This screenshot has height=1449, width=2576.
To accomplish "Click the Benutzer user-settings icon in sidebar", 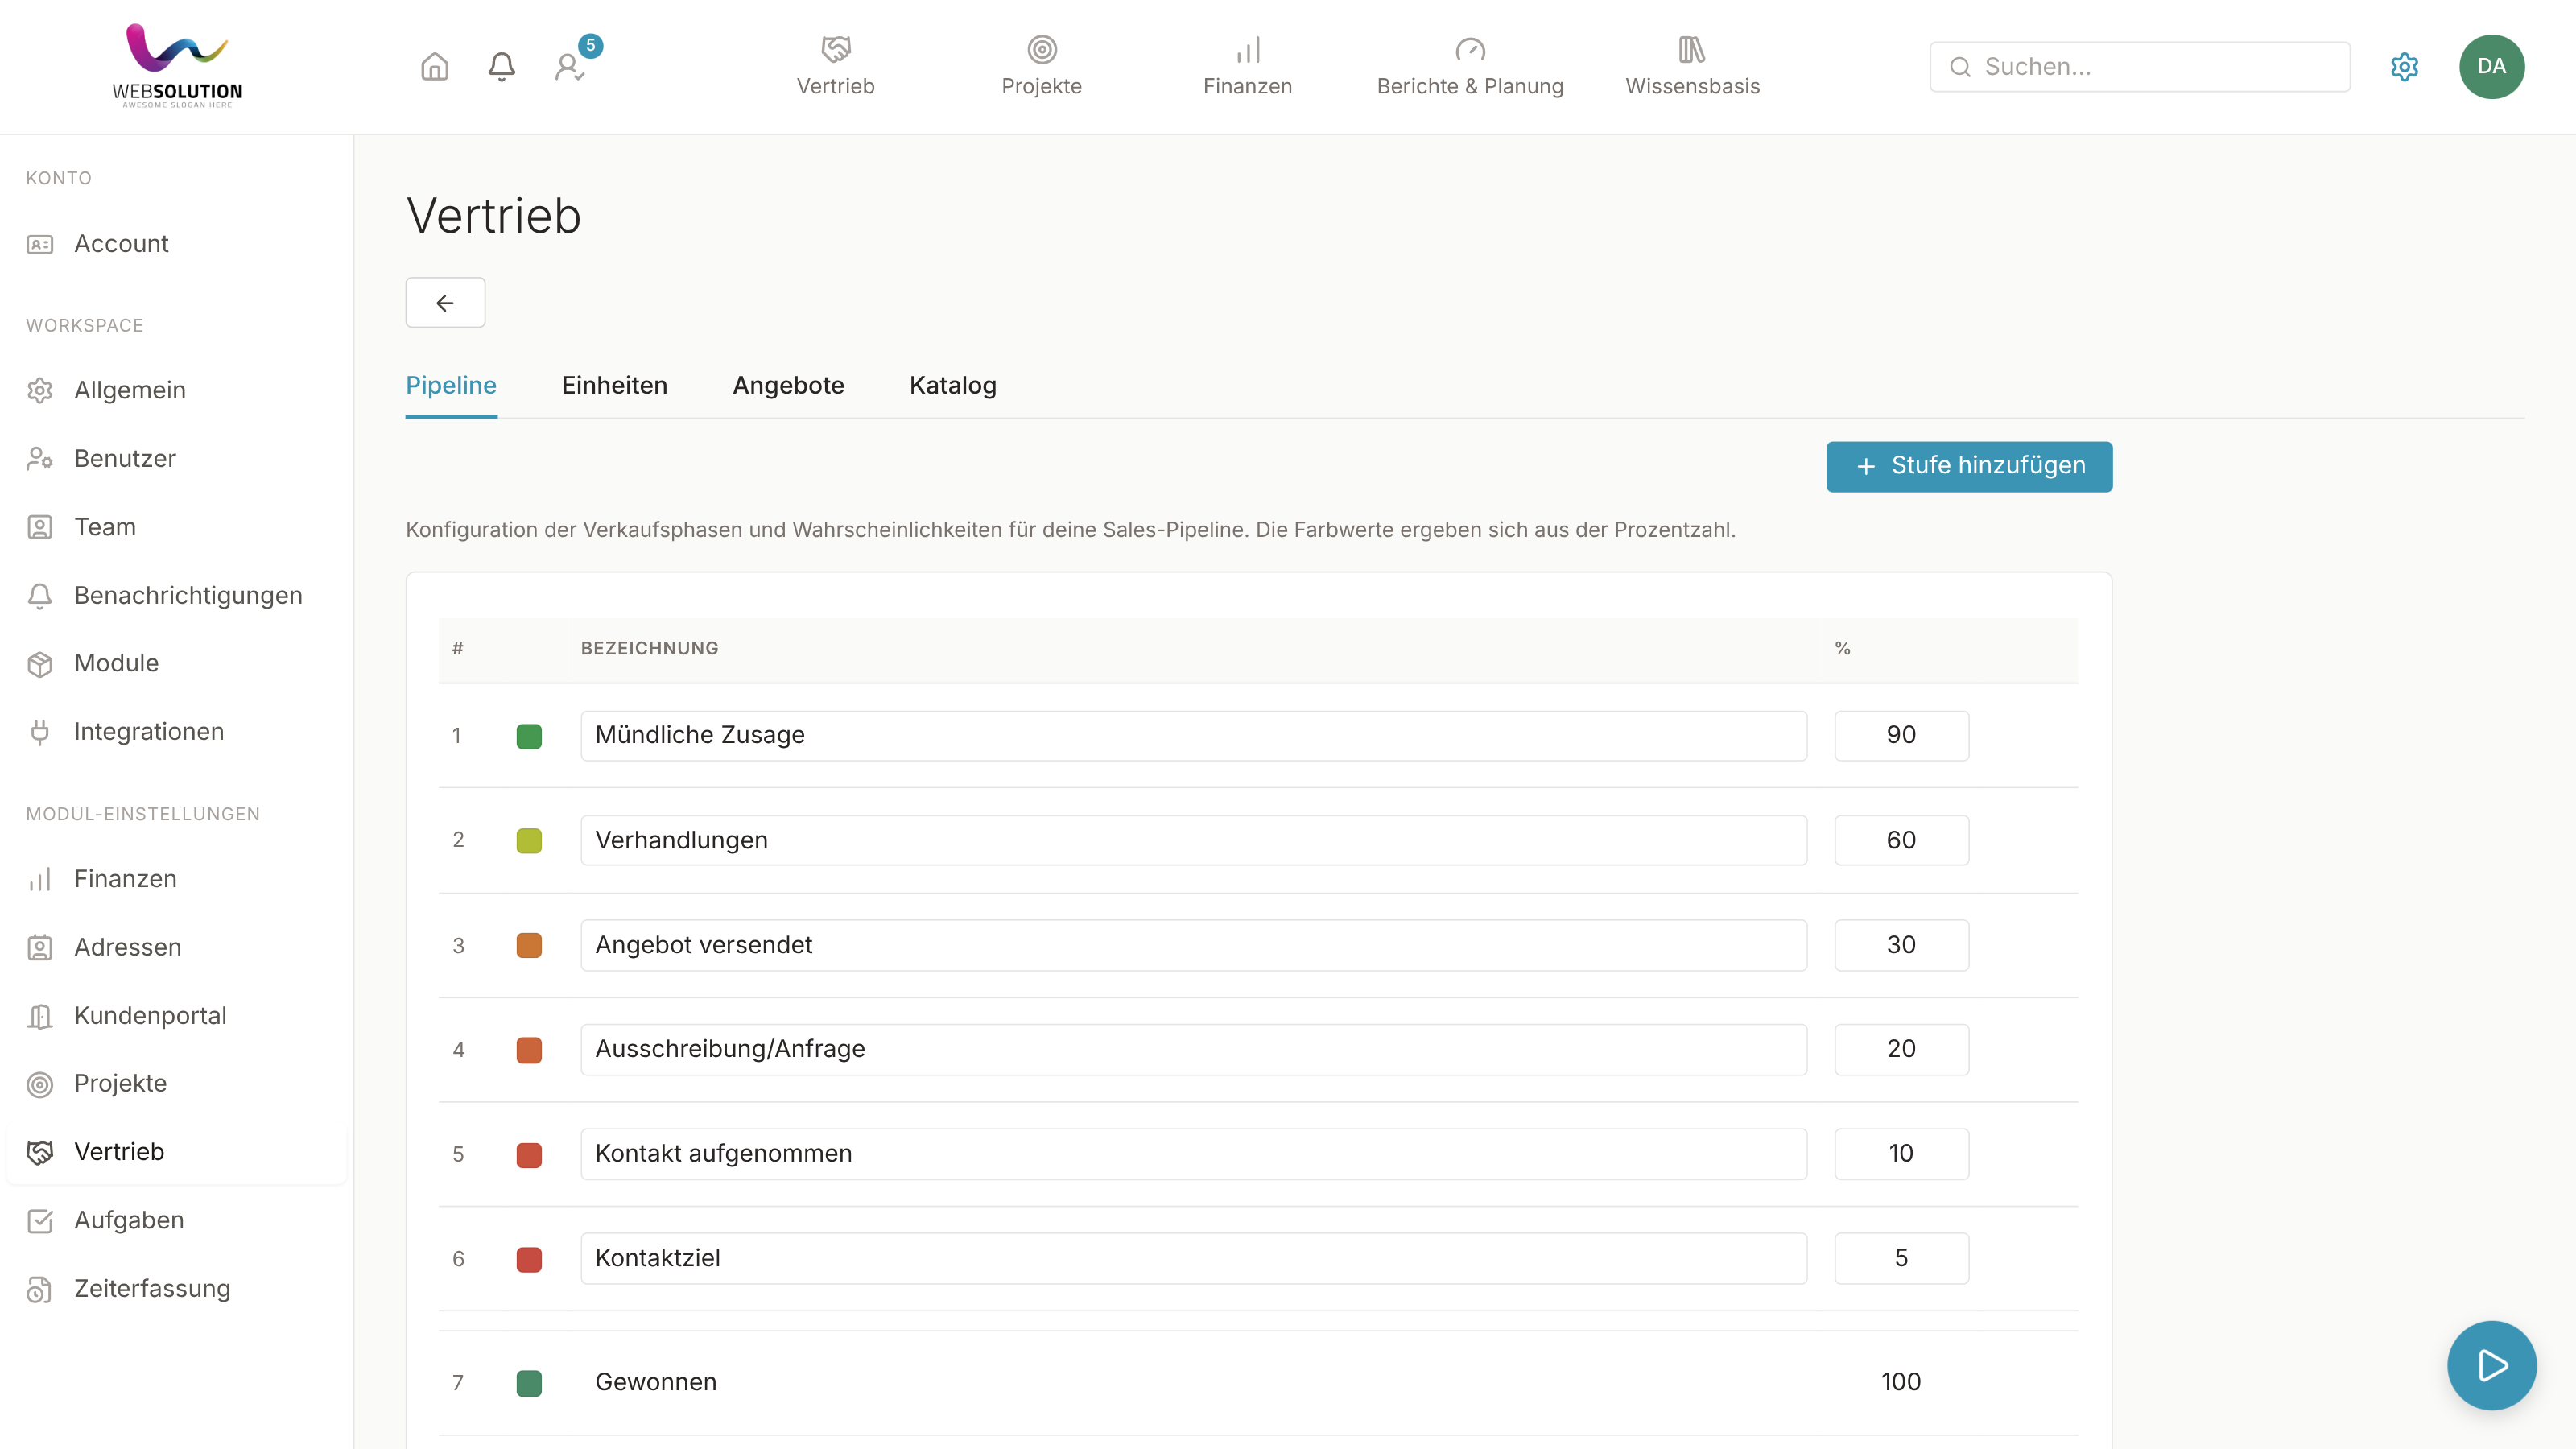I will (x=40, y=458).
